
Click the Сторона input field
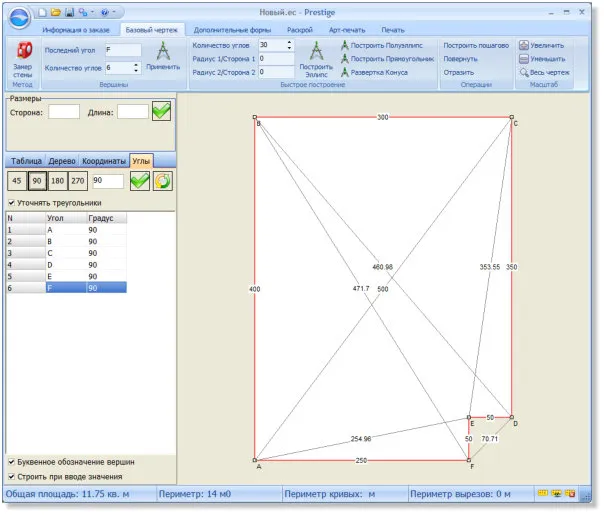pyautogui.click(x=64, y=112)
